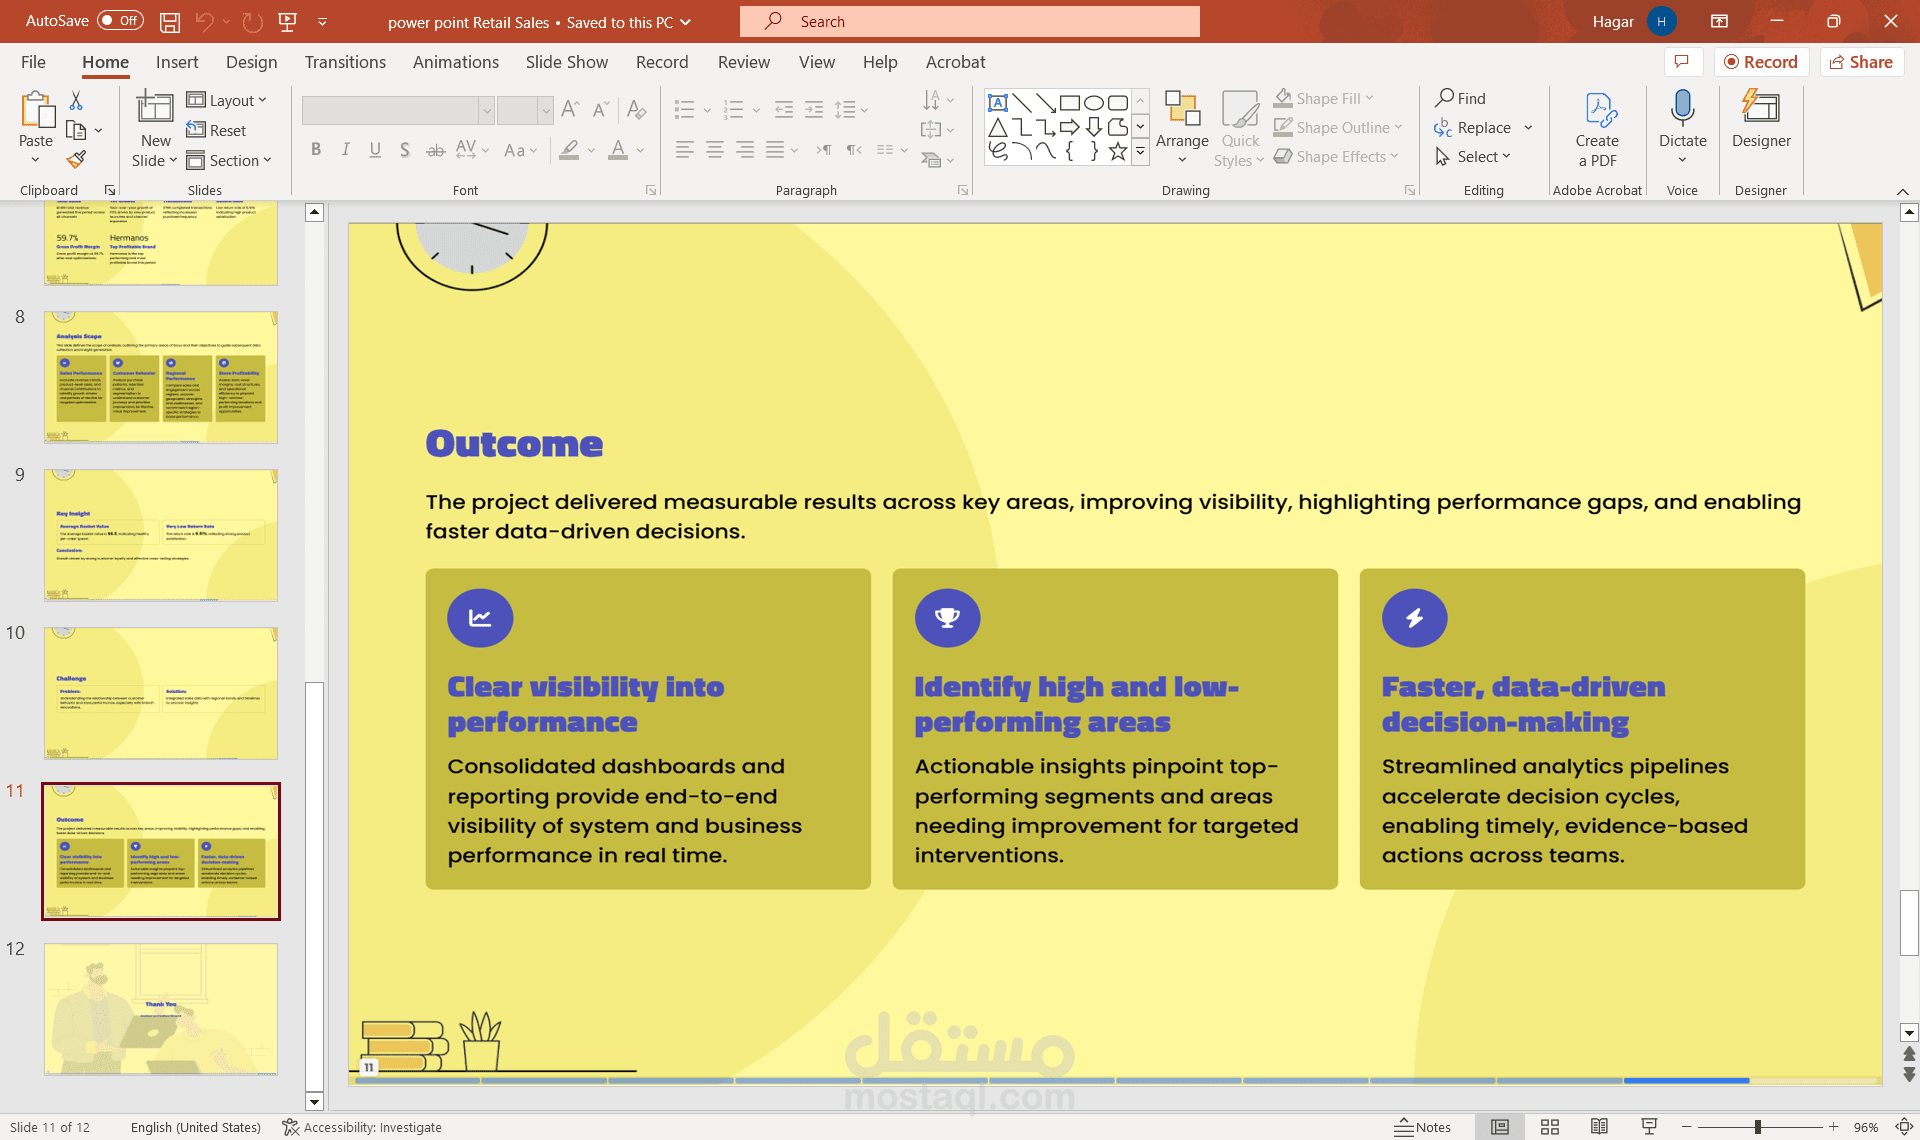This screenshot has width=1920, height=1140.
Task: Expand the Layout dropdown
Action: coord(227,100)
